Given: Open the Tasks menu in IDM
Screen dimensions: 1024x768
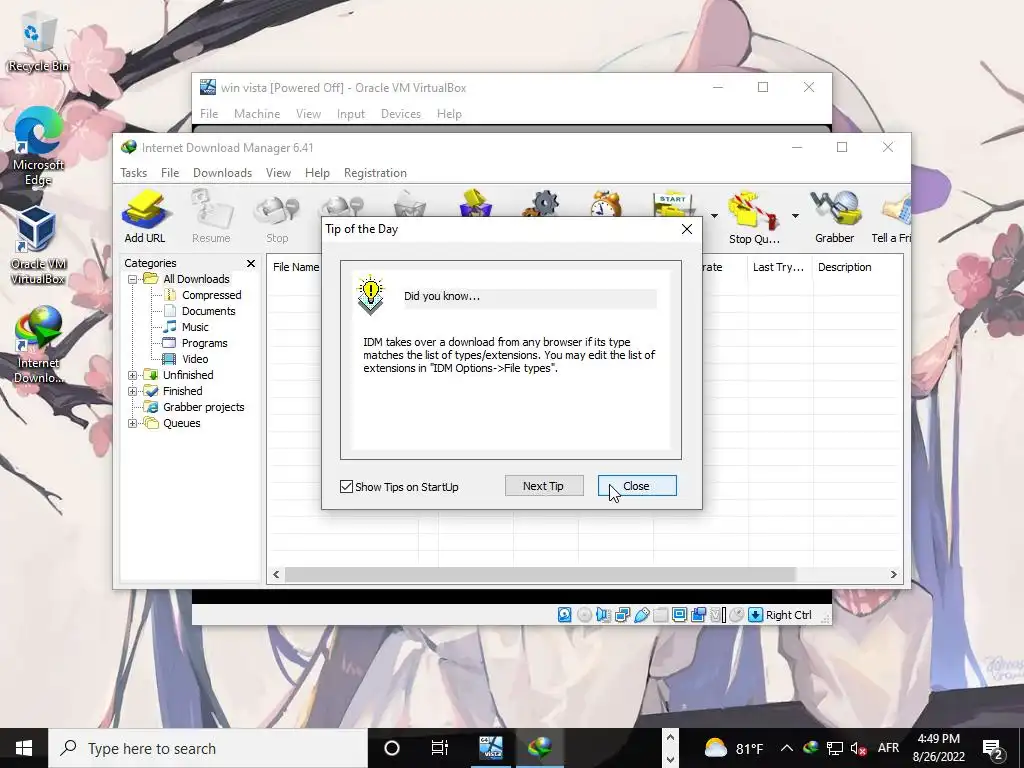Looking at the screenshot, I should 133,173.
